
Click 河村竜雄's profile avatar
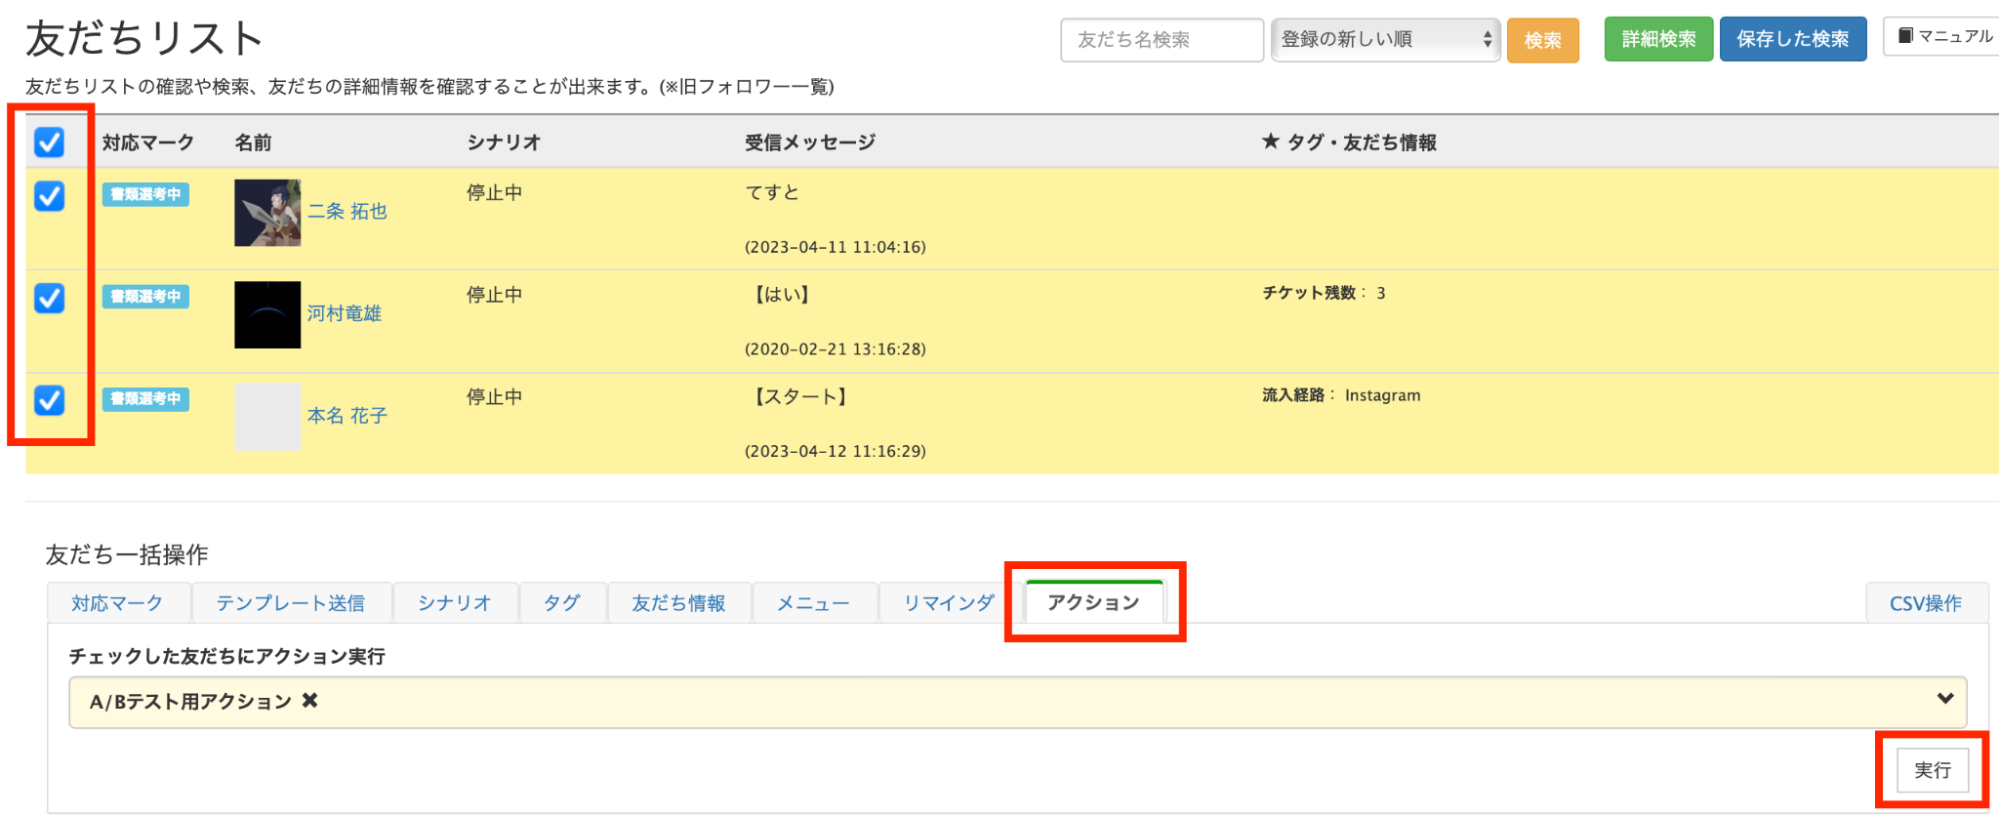tap(267, 315)
